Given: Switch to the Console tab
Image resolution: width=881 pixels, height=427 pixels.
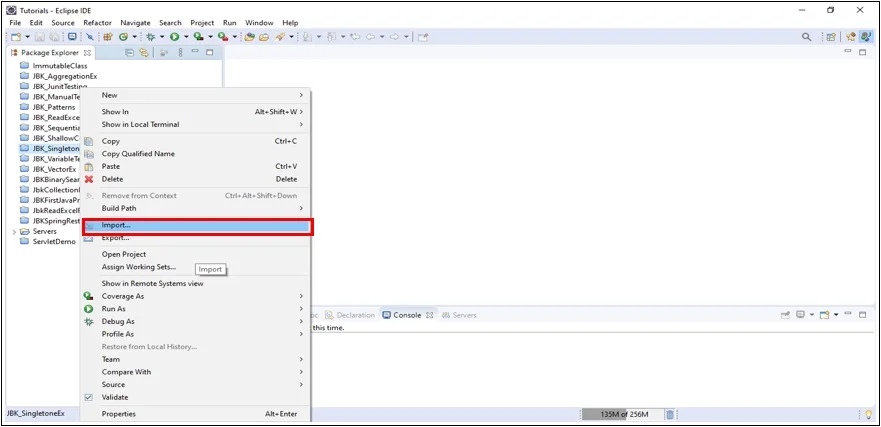Looking at the screenshot, I should [407, 315].
